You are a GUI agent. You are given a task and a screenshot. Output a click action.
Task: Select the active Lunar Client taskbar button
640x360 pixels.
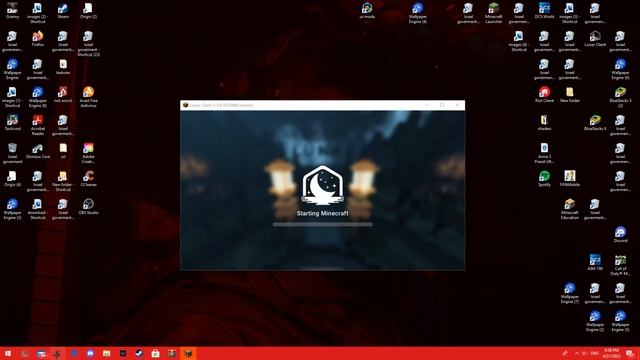tap(188, 353)
